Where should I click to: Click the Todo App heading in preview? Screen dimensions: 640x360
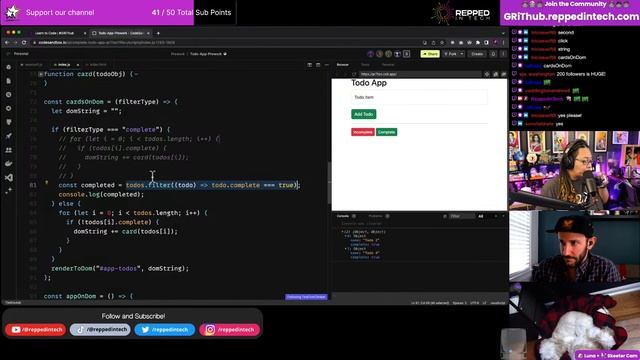tap(369, 83)
